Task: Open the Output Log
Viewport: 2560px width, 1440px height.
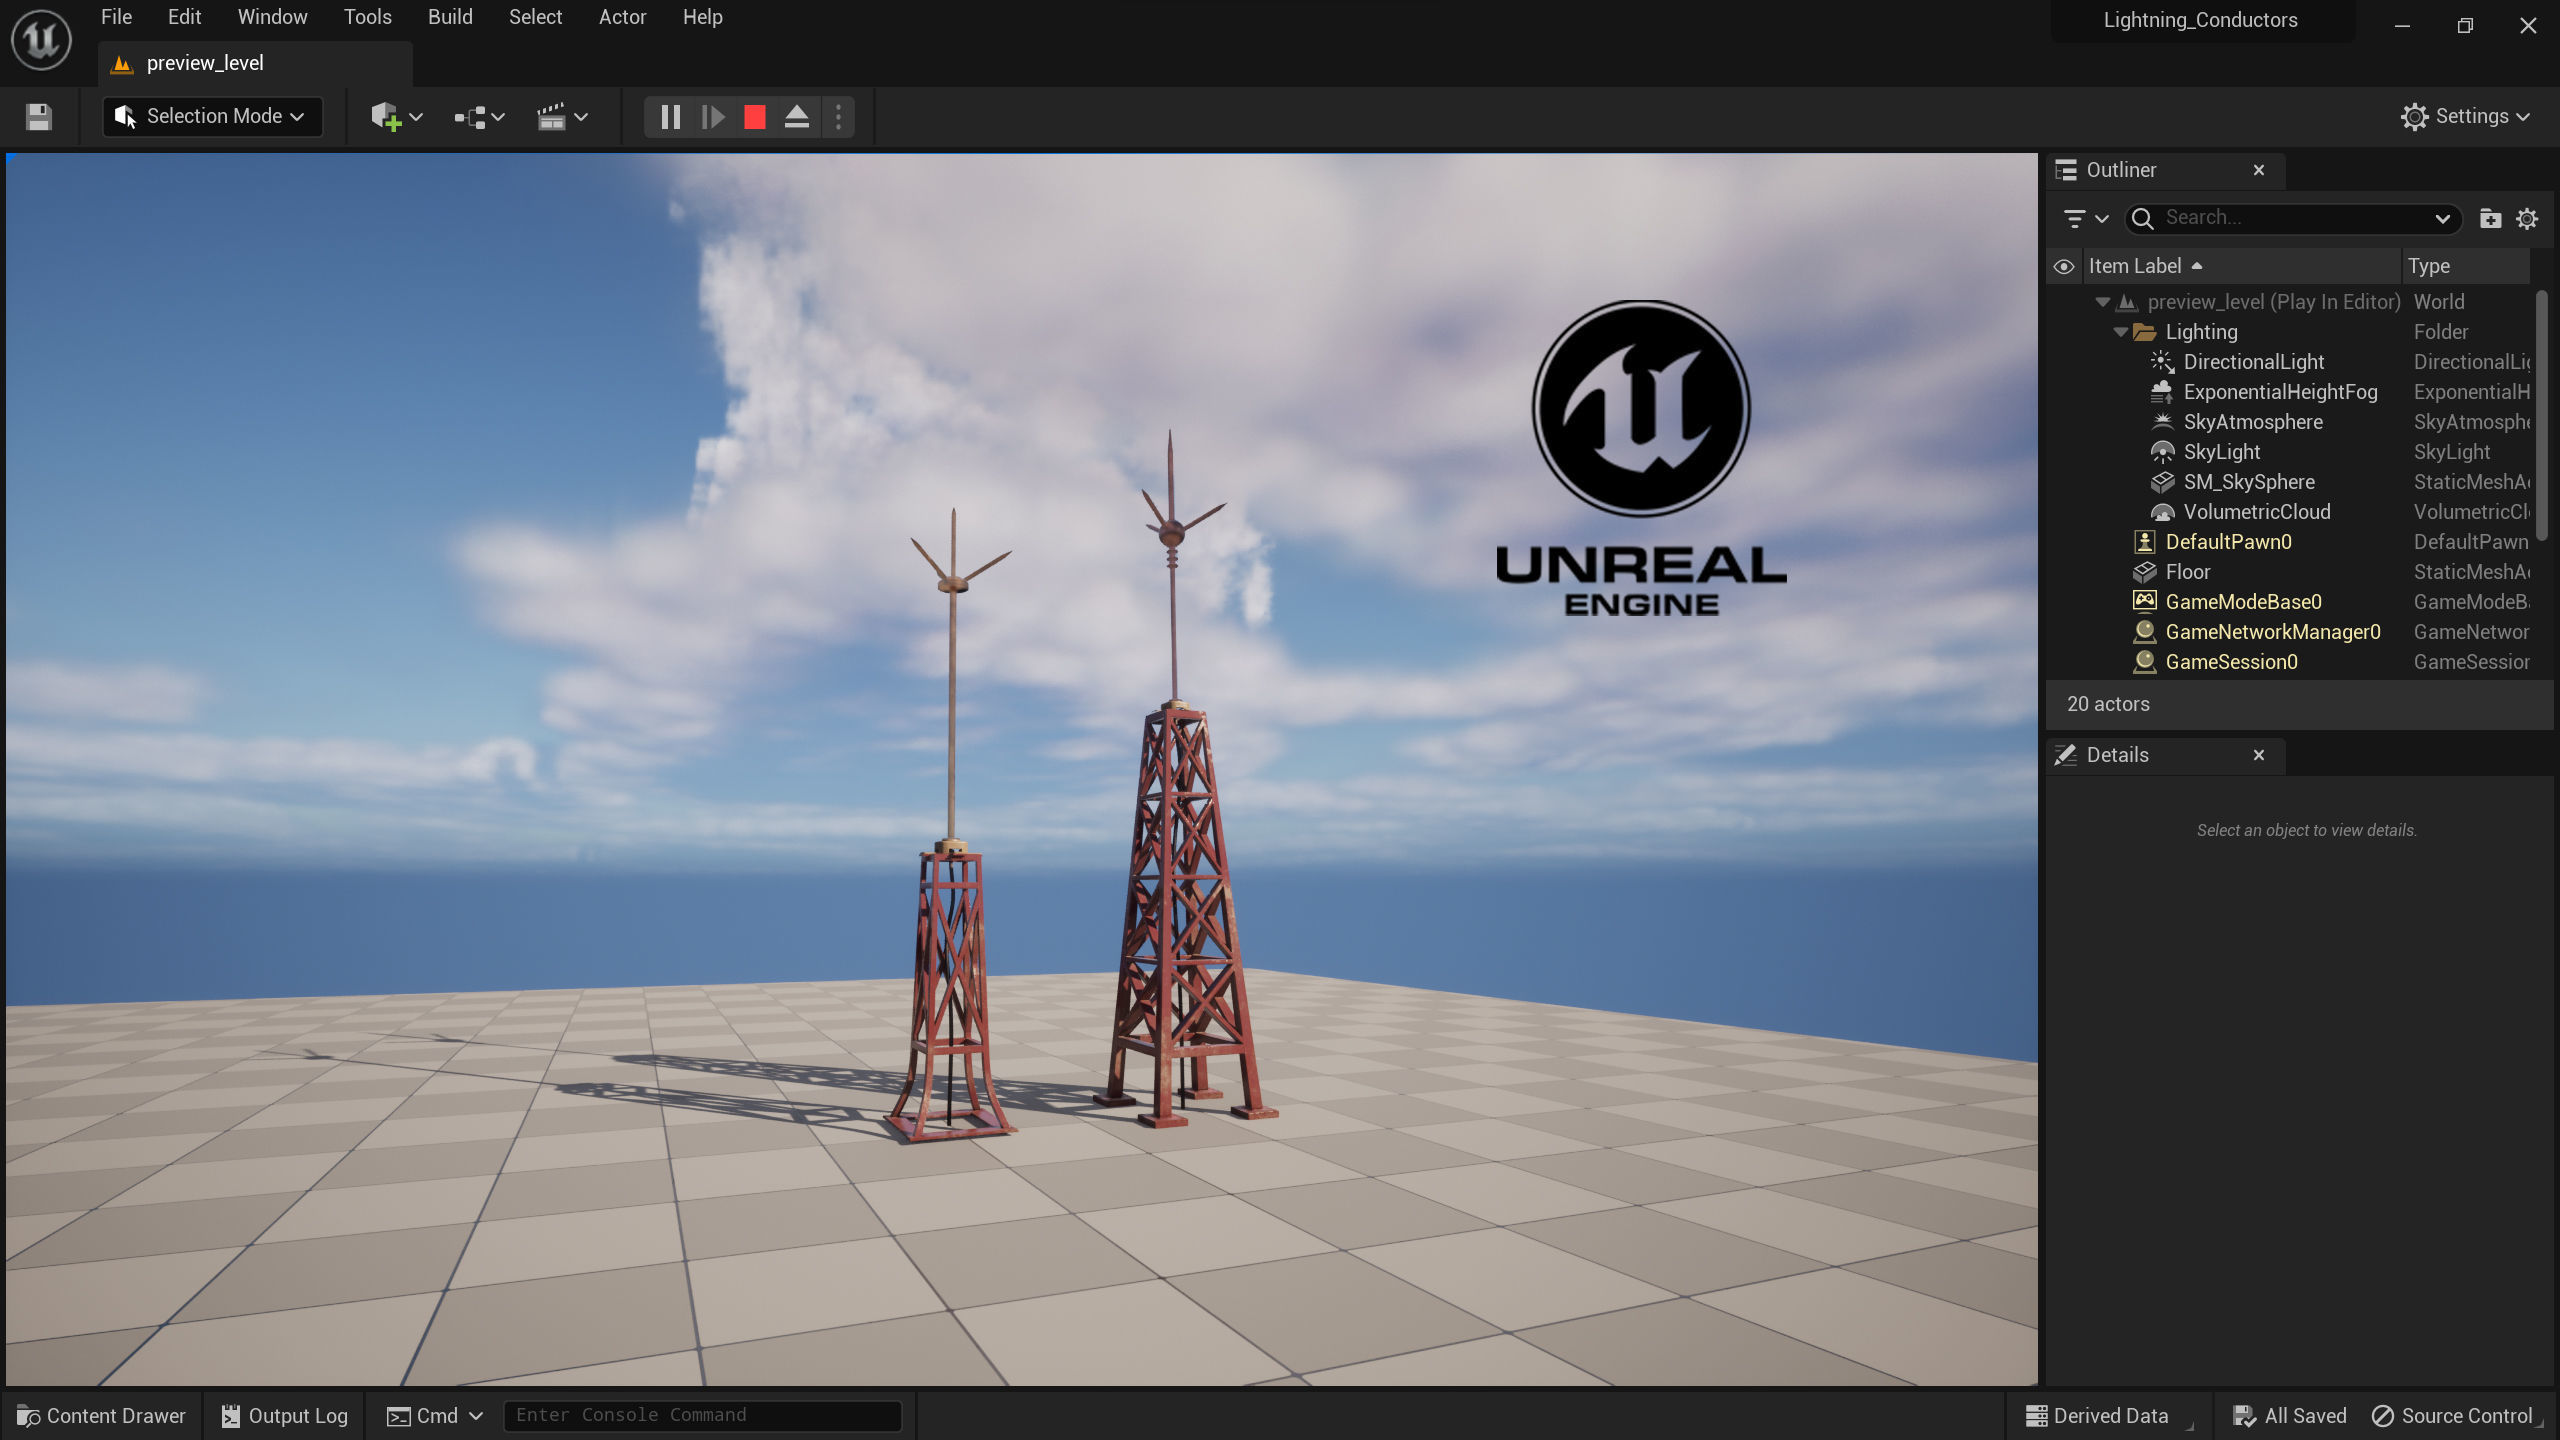Action: point(285,1416)
